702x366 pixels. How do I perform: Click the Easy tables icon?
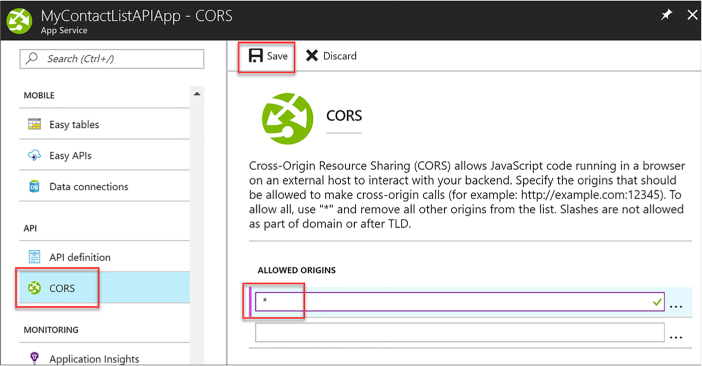point(34,124)
